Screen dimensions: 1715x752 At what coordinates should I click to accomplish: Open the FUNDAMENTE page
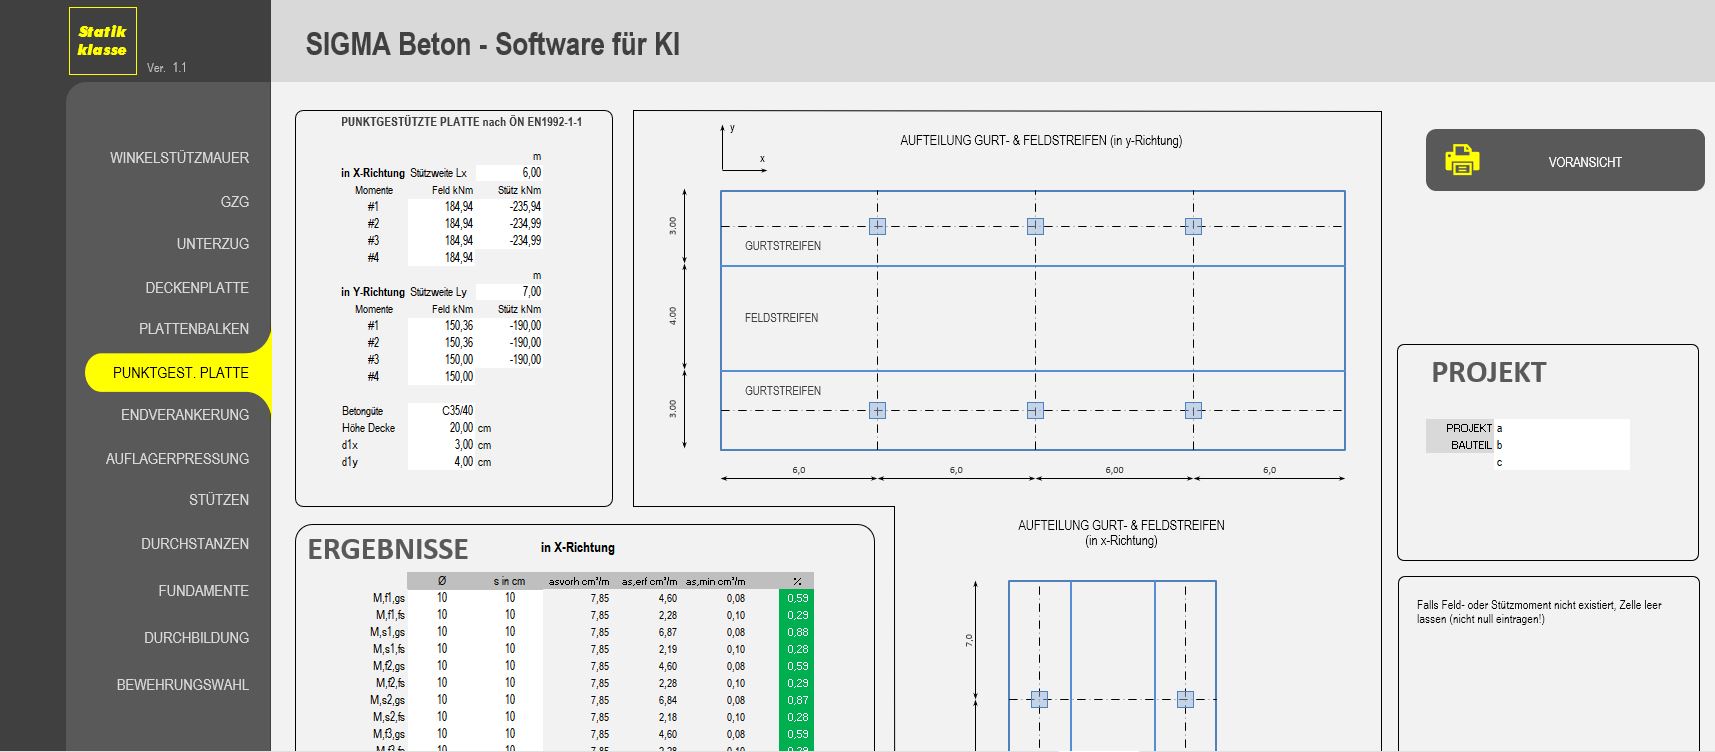click(203, 591)
